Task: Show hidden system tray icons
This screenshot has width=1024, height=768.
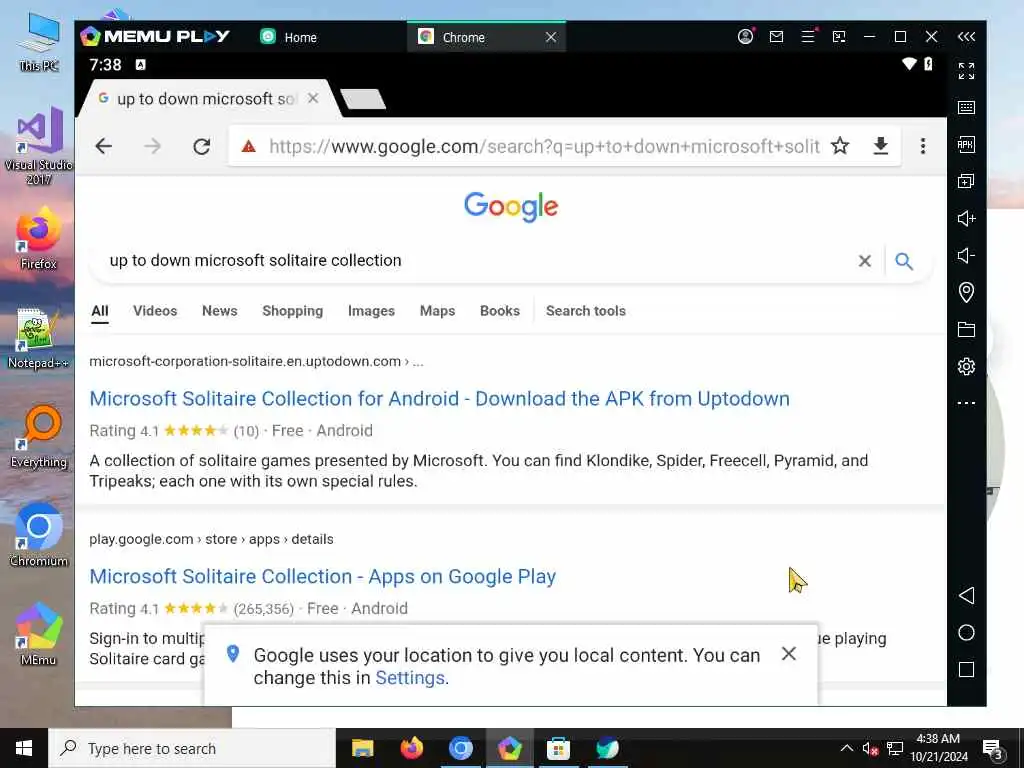Action: click(x=846, y=748)
